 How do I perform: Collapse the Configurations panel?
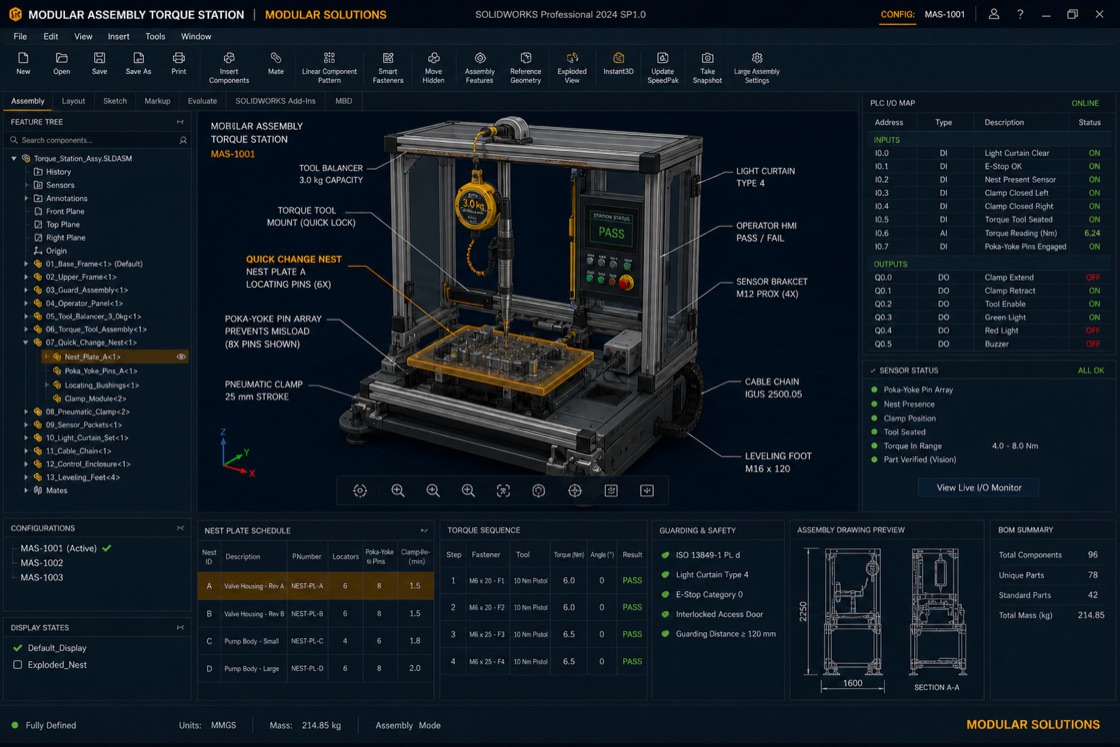[x=180, y=528]
